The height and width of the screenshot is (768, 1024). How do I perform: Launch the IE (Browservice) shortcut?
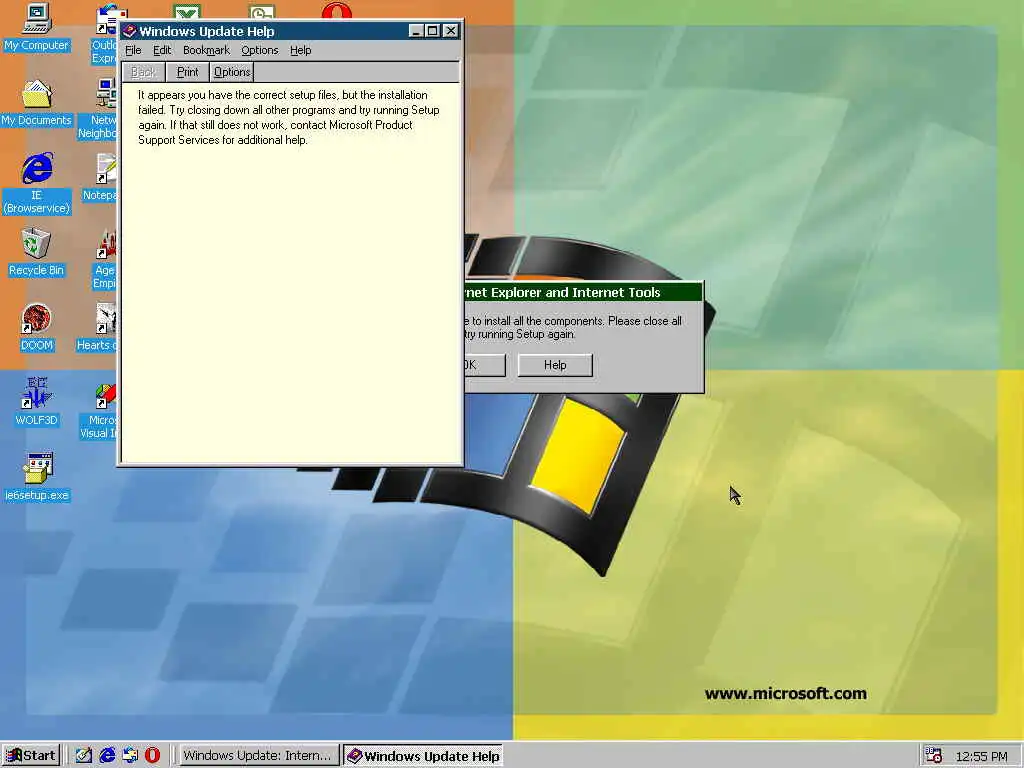37,183
